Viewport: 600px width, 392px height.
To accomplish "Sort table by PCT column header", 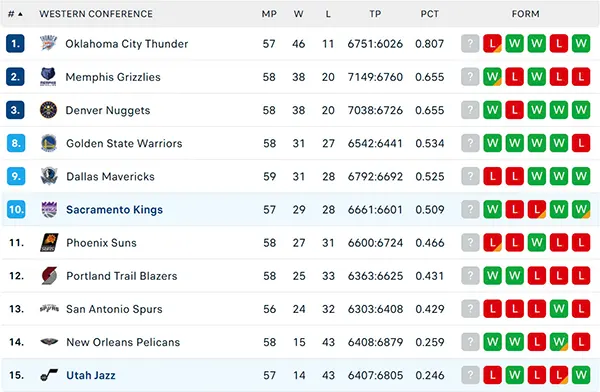I will (429, 14).
